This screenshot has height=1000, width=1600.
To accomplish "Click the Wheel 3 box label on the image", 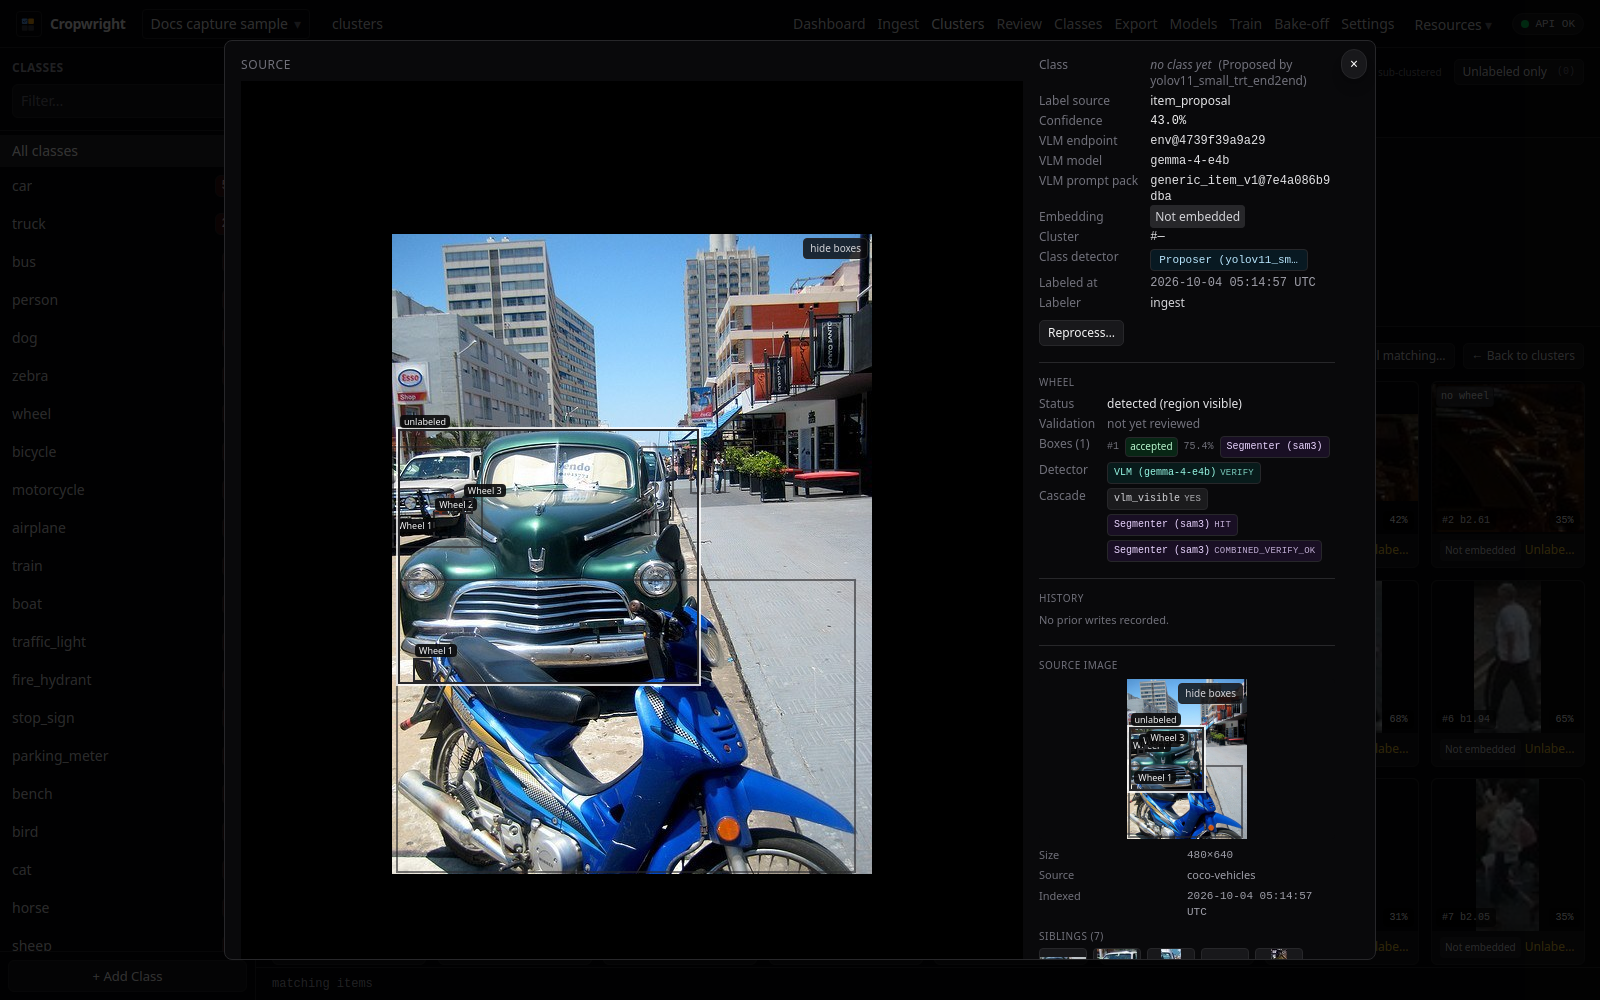I will click(x=485, y=491).
